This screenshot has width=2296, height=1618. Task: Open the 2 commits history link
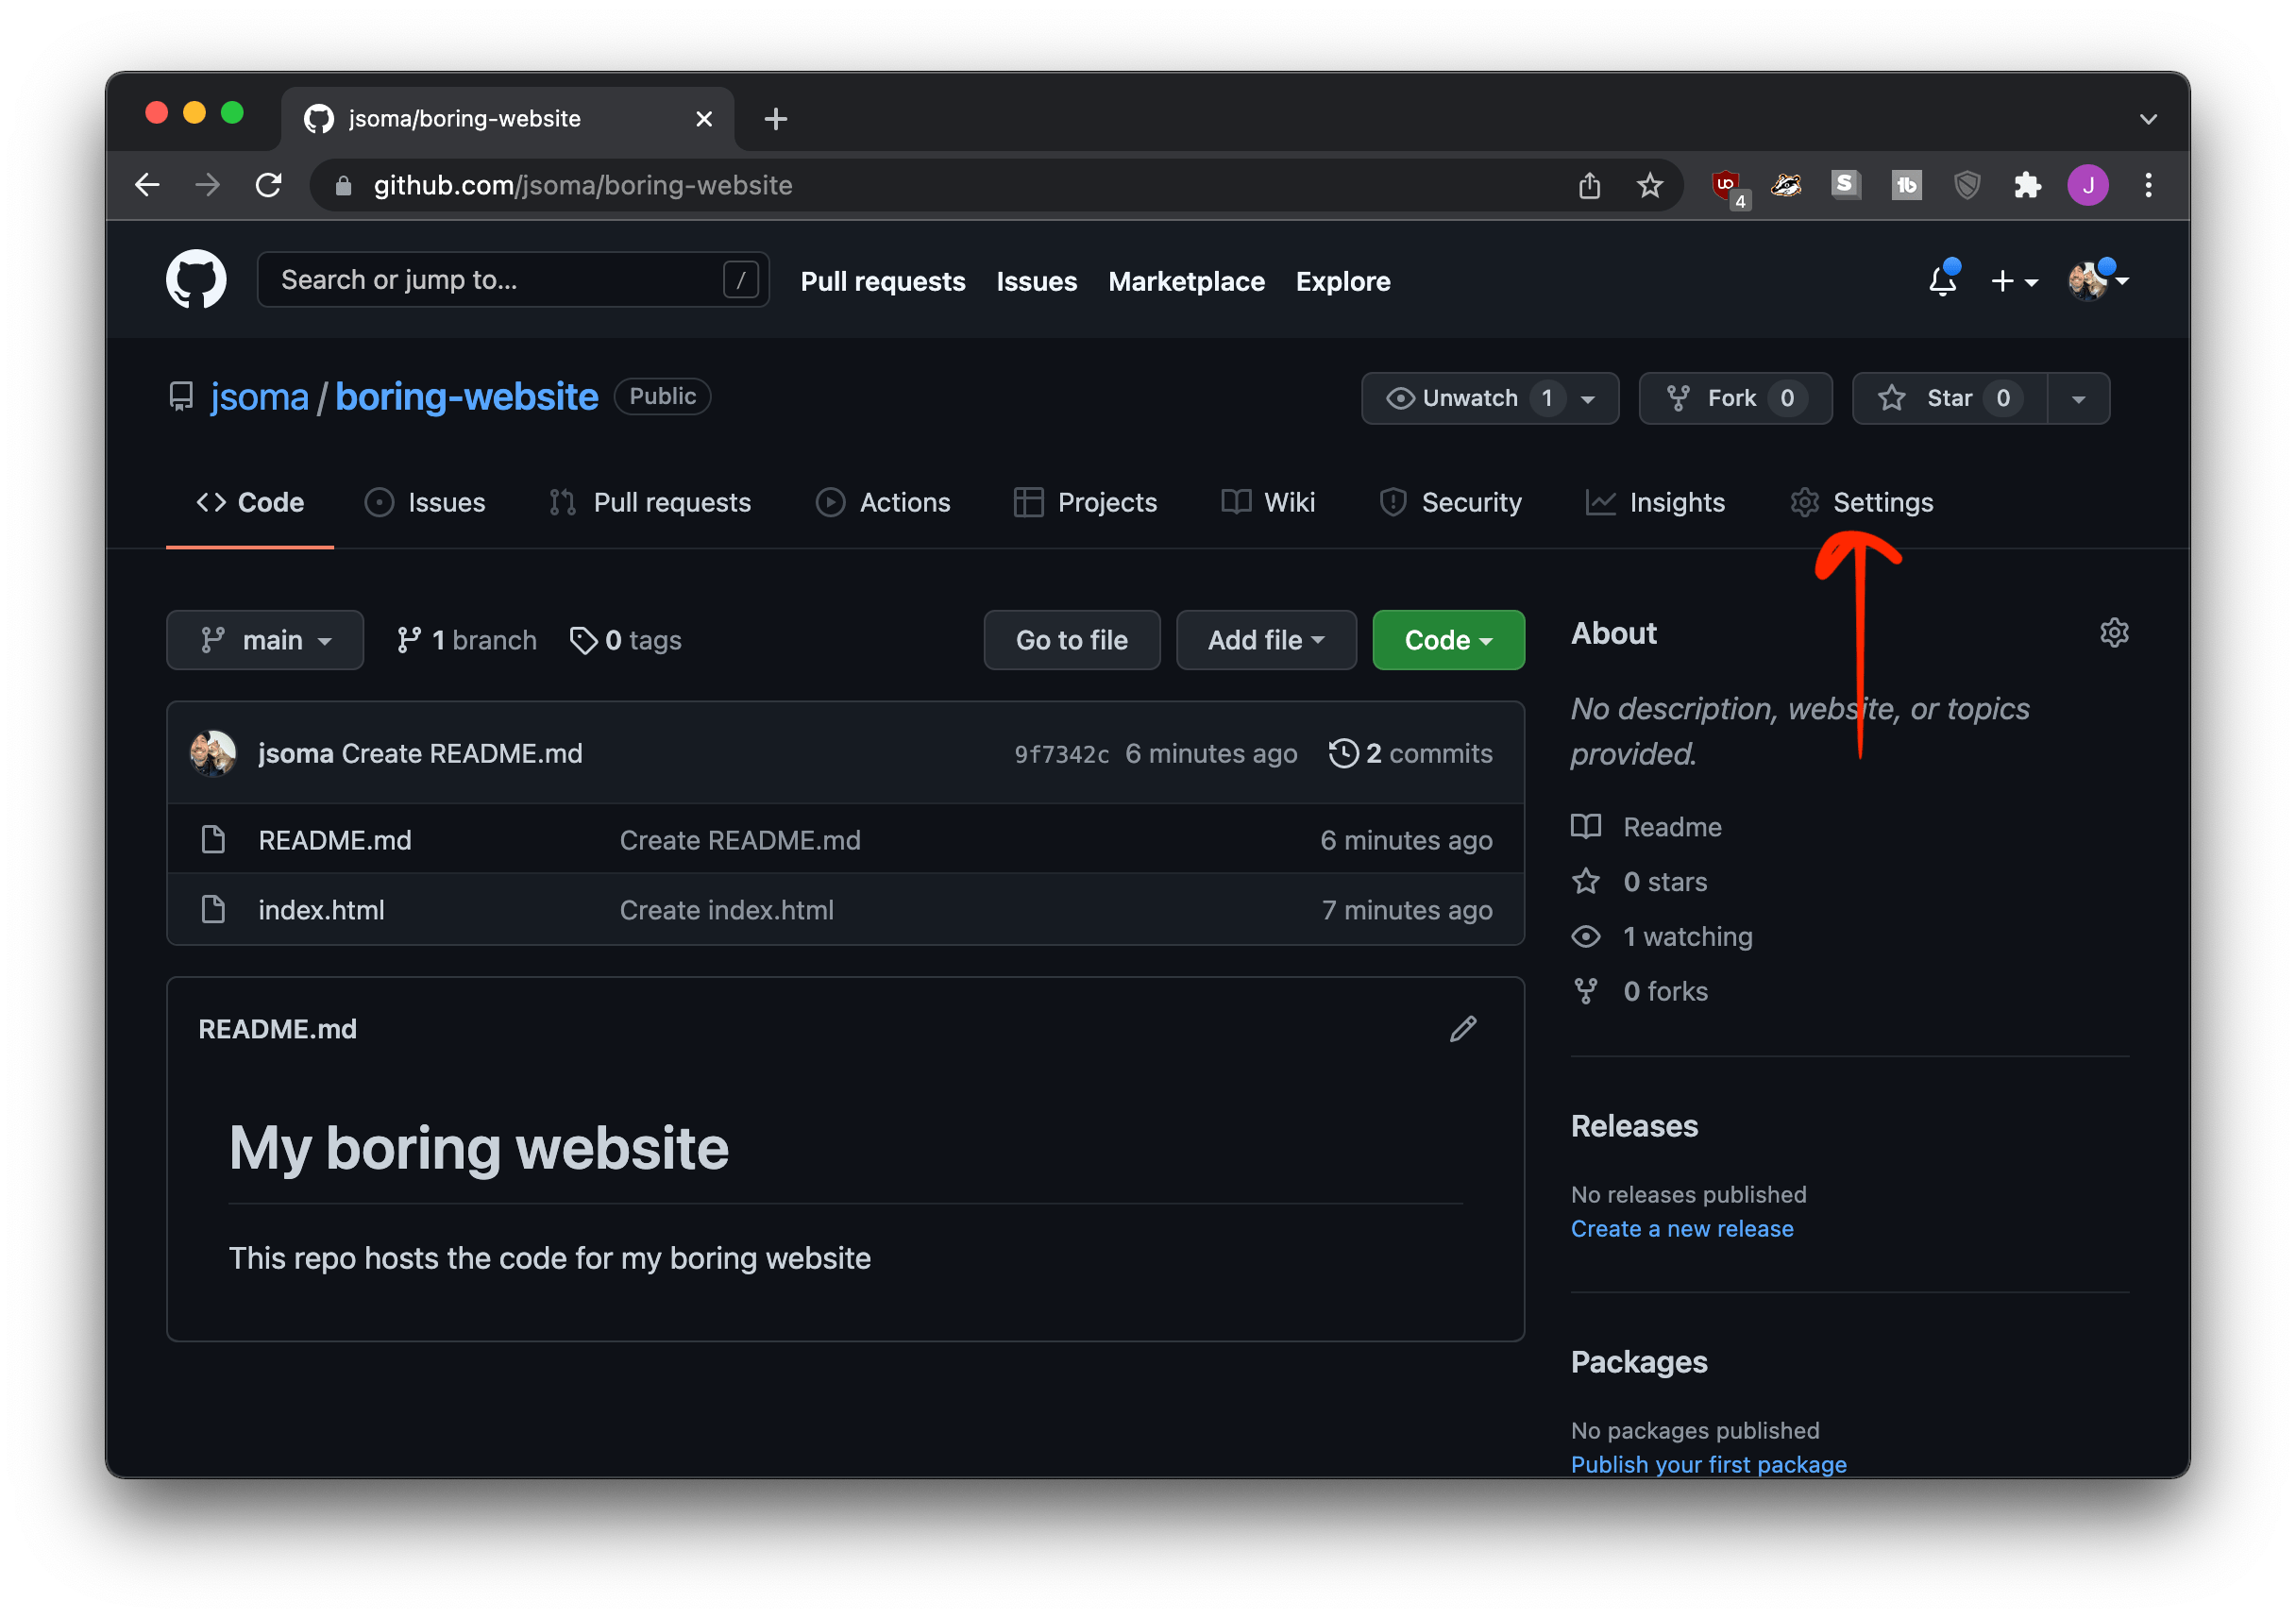[1410, 754]
